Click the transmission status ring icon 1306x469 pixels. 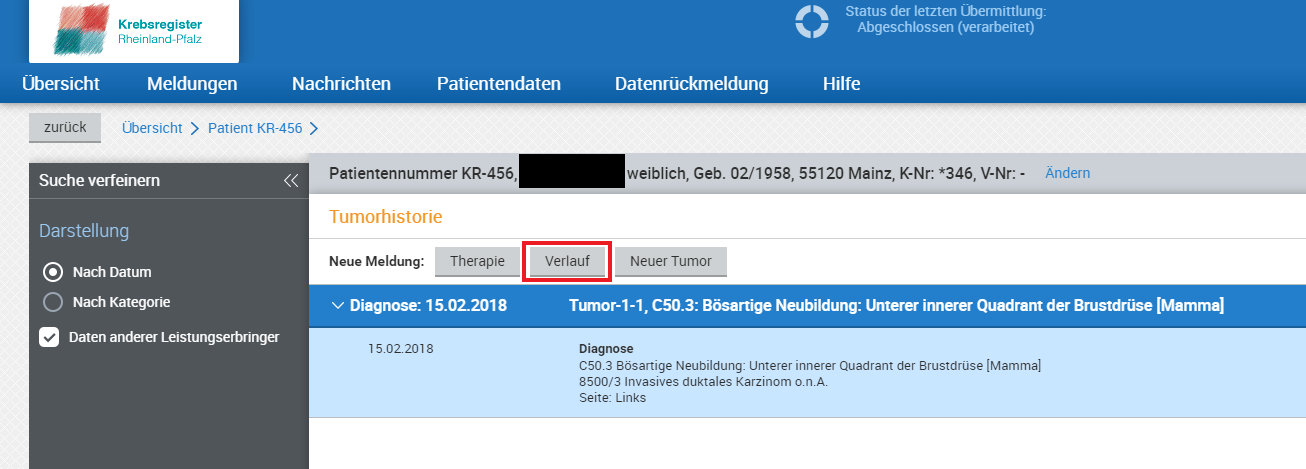tap(812, 21)
